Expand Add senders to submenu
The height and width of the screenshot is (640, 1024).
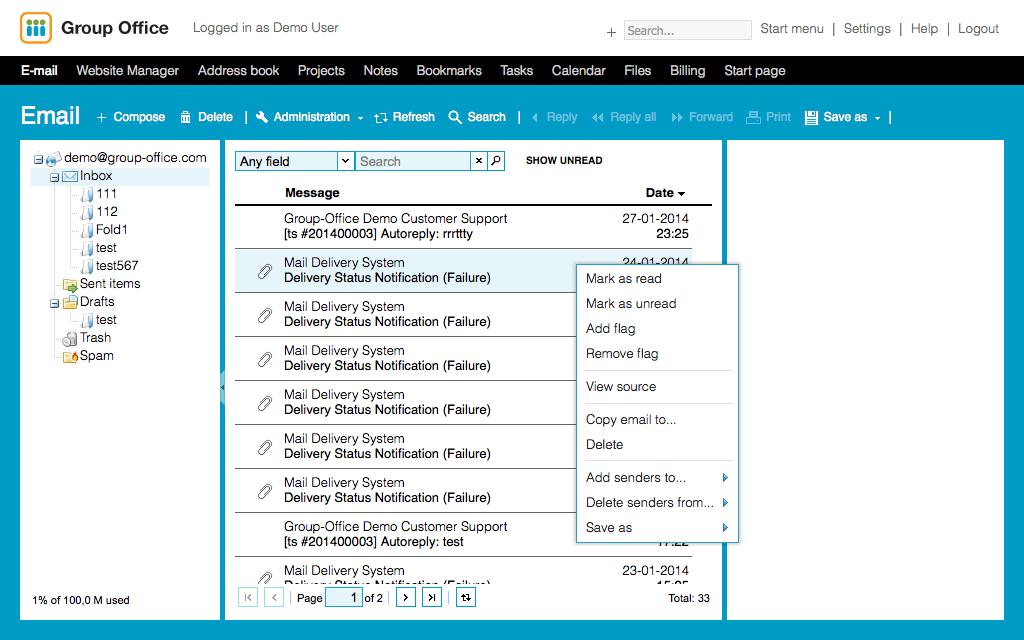click(725, 478)
